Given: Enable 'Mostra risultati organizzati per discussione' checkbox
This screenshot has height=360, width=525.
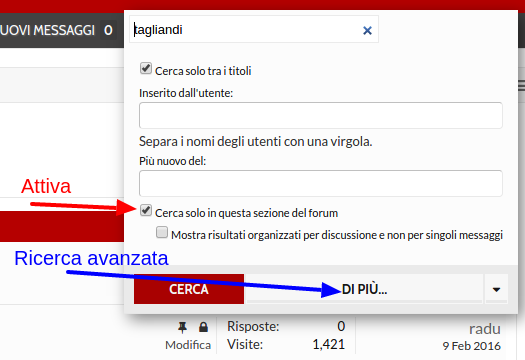Looking at the screenshot, I should 162,232.
